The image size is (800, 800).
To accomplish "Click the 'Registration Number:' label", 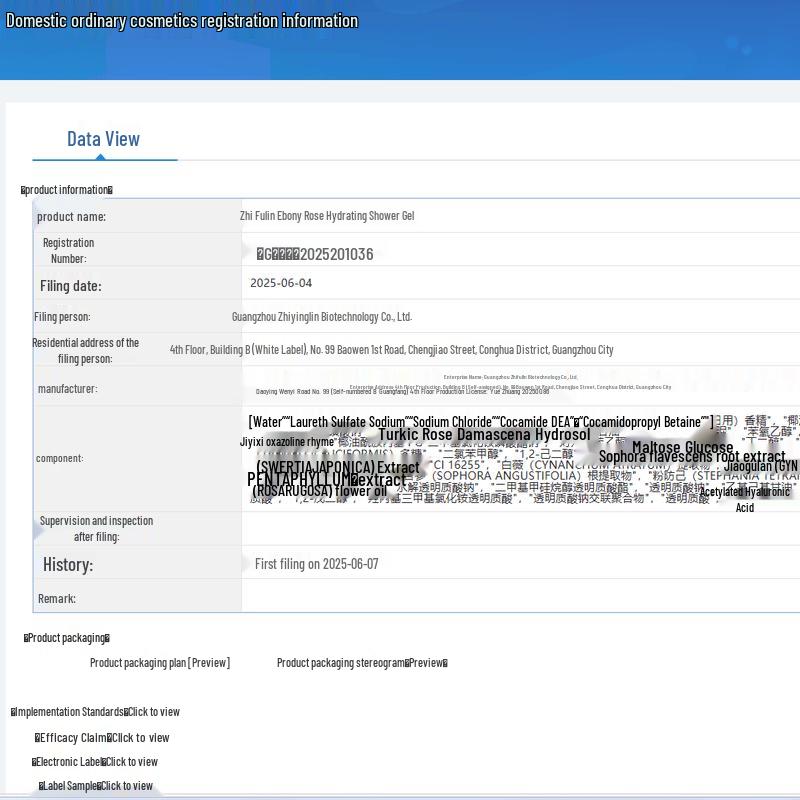I will pos(68,251).
